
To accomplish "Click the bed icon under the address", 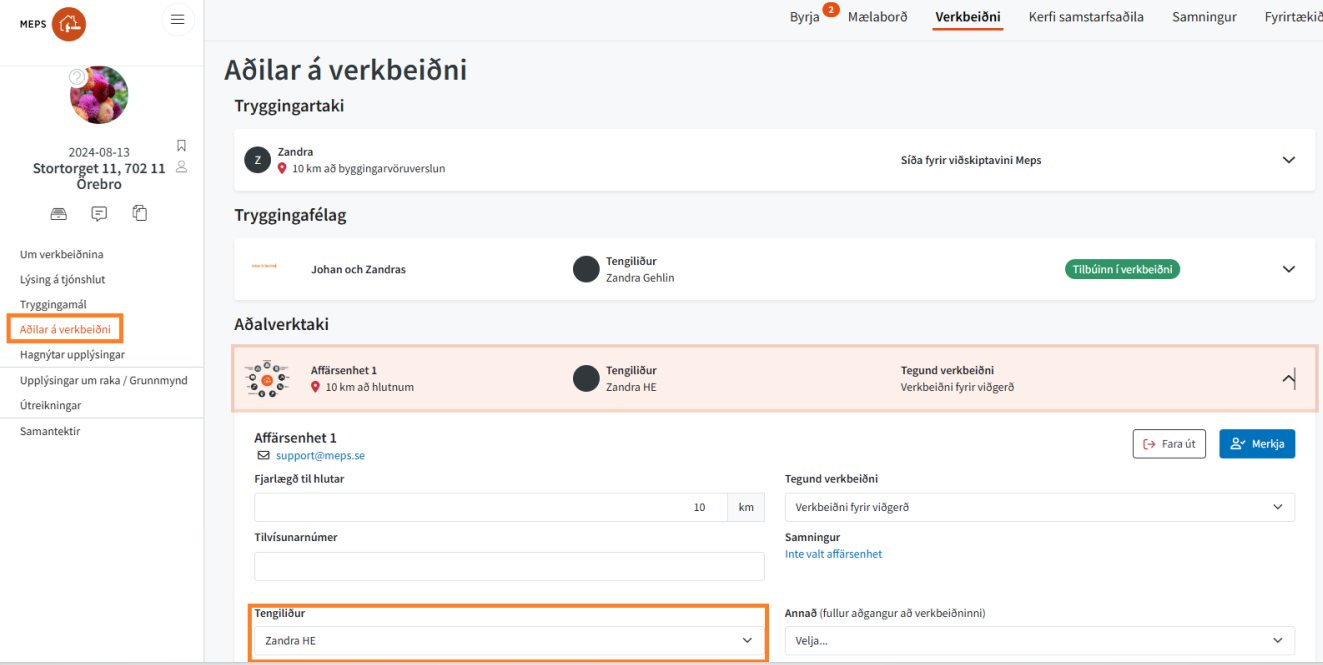I will click(59, 214).
